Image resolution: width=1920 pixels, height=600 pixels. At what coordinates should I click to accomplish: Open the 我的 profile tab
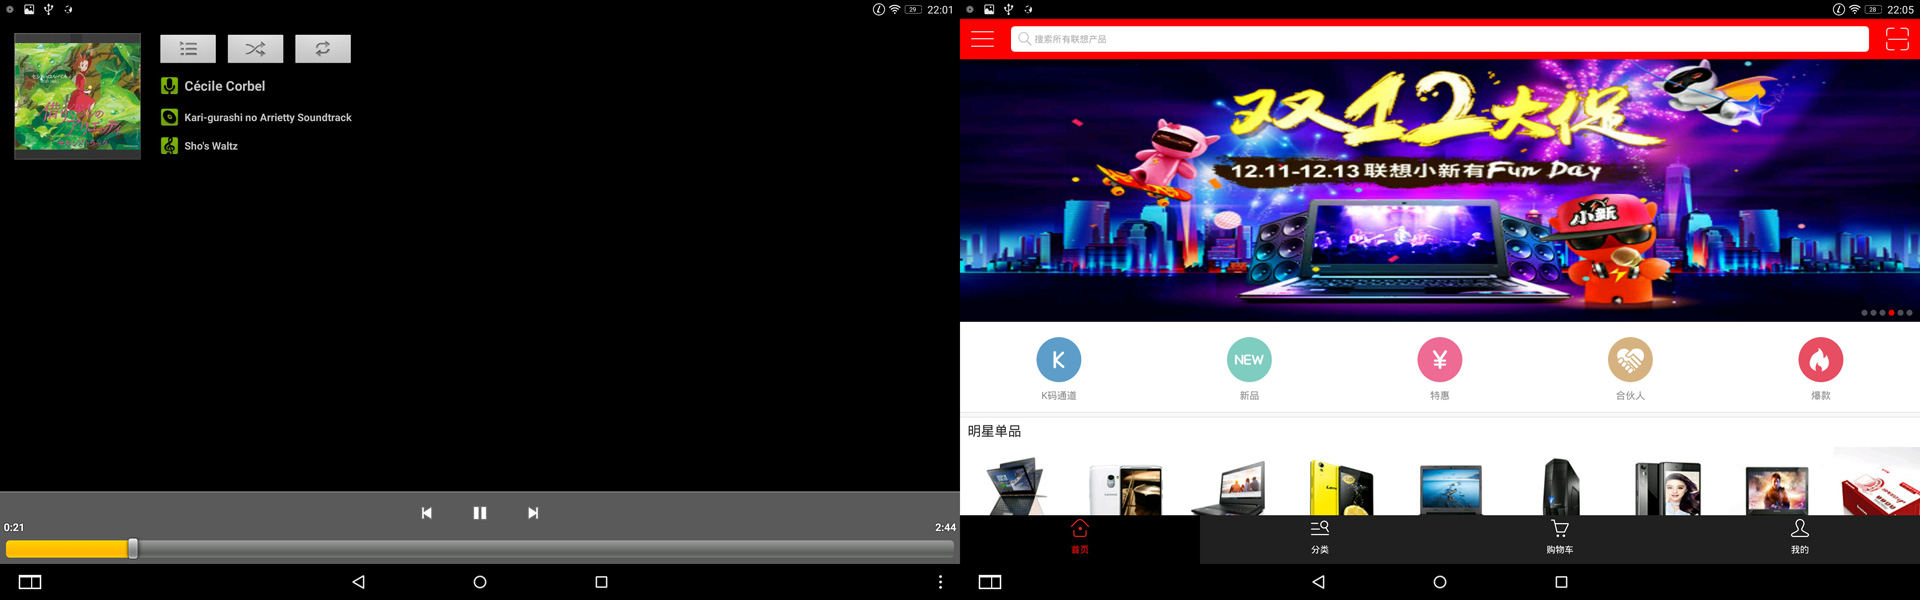point(1800,537)
